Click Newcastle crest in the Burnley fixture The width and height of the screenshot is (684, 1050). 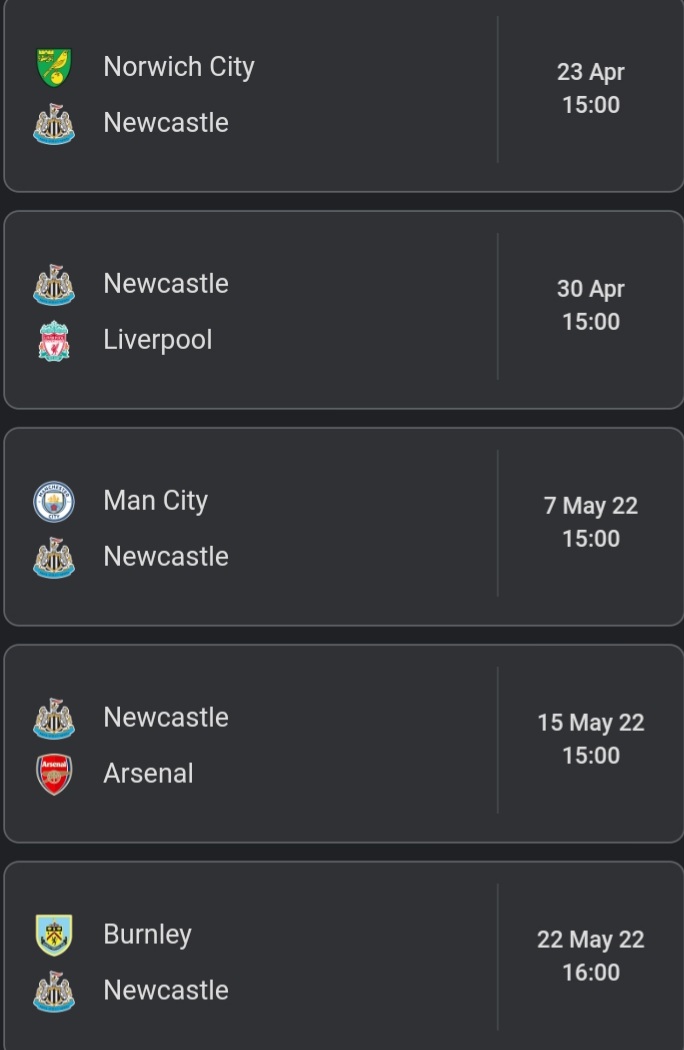pos(54,991)
